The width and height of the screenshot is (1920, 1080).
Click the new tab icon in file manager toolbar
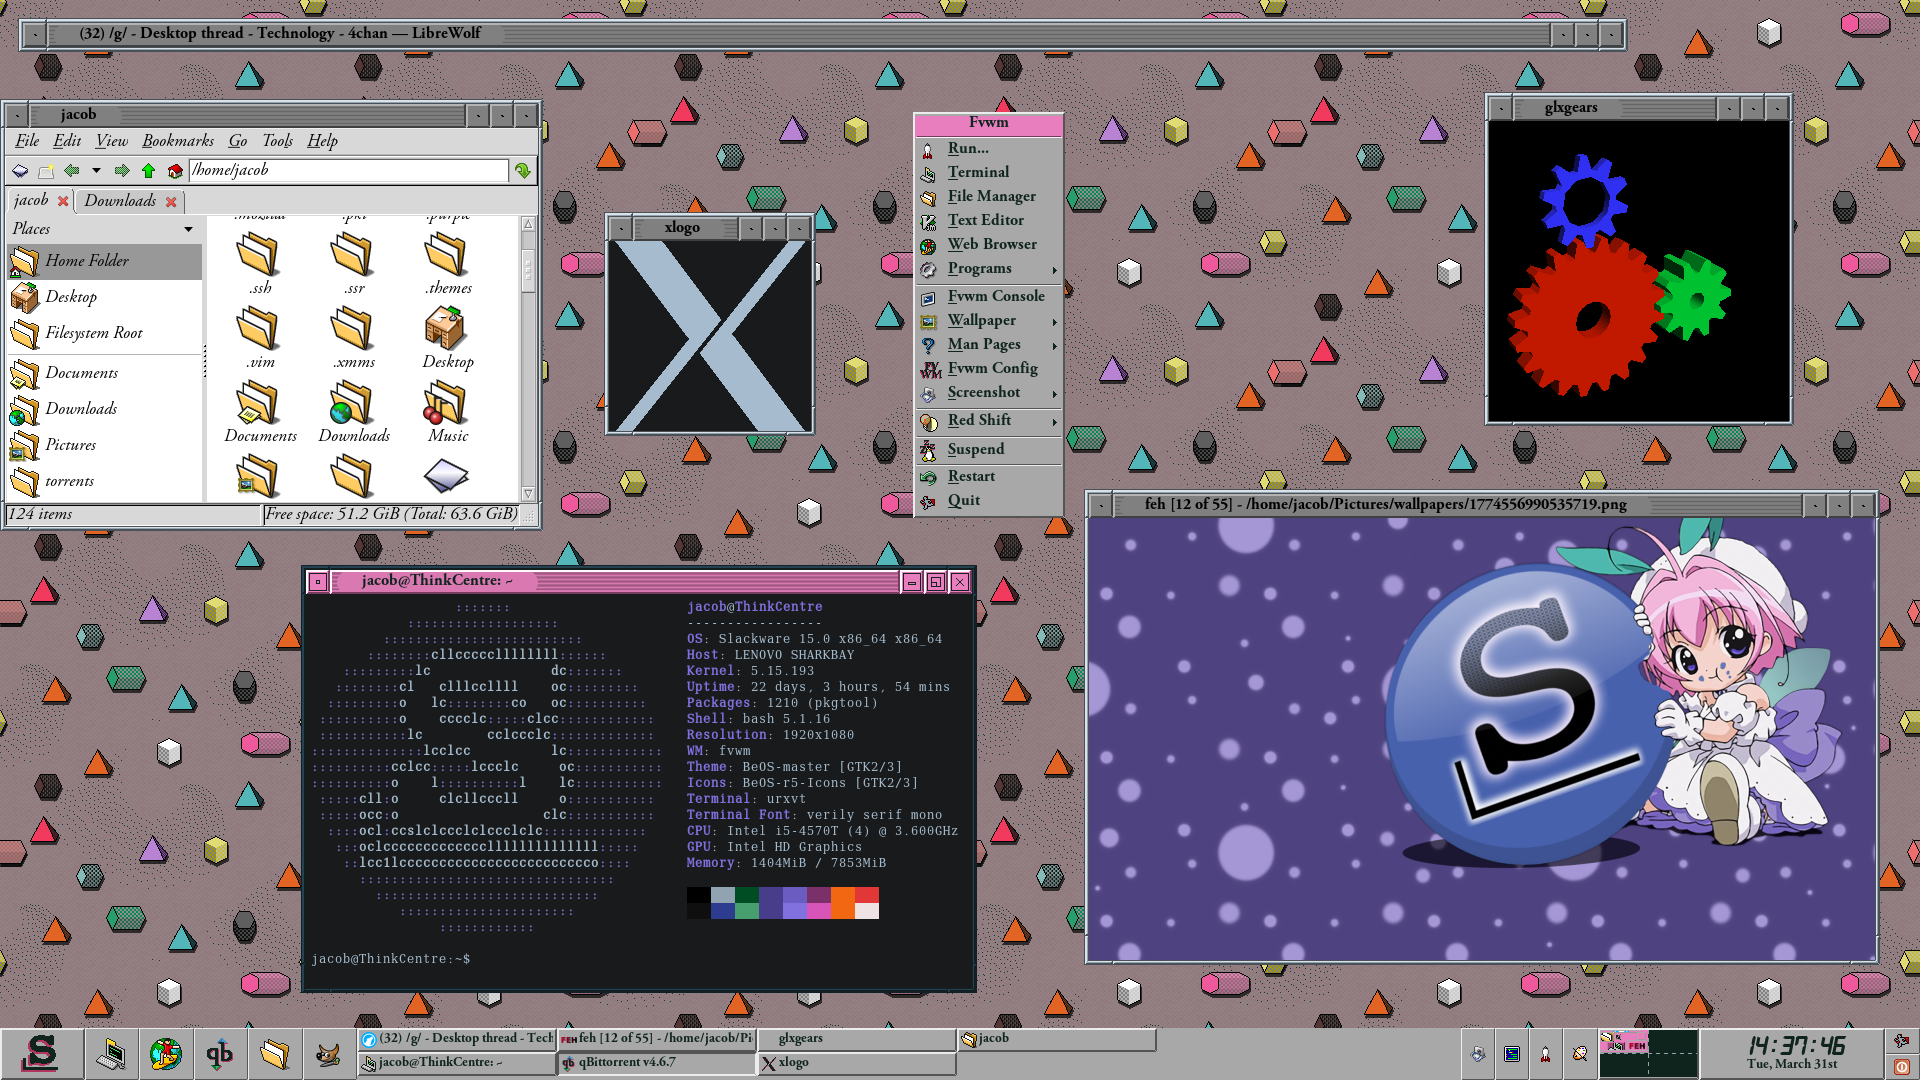tap(46, 171)
